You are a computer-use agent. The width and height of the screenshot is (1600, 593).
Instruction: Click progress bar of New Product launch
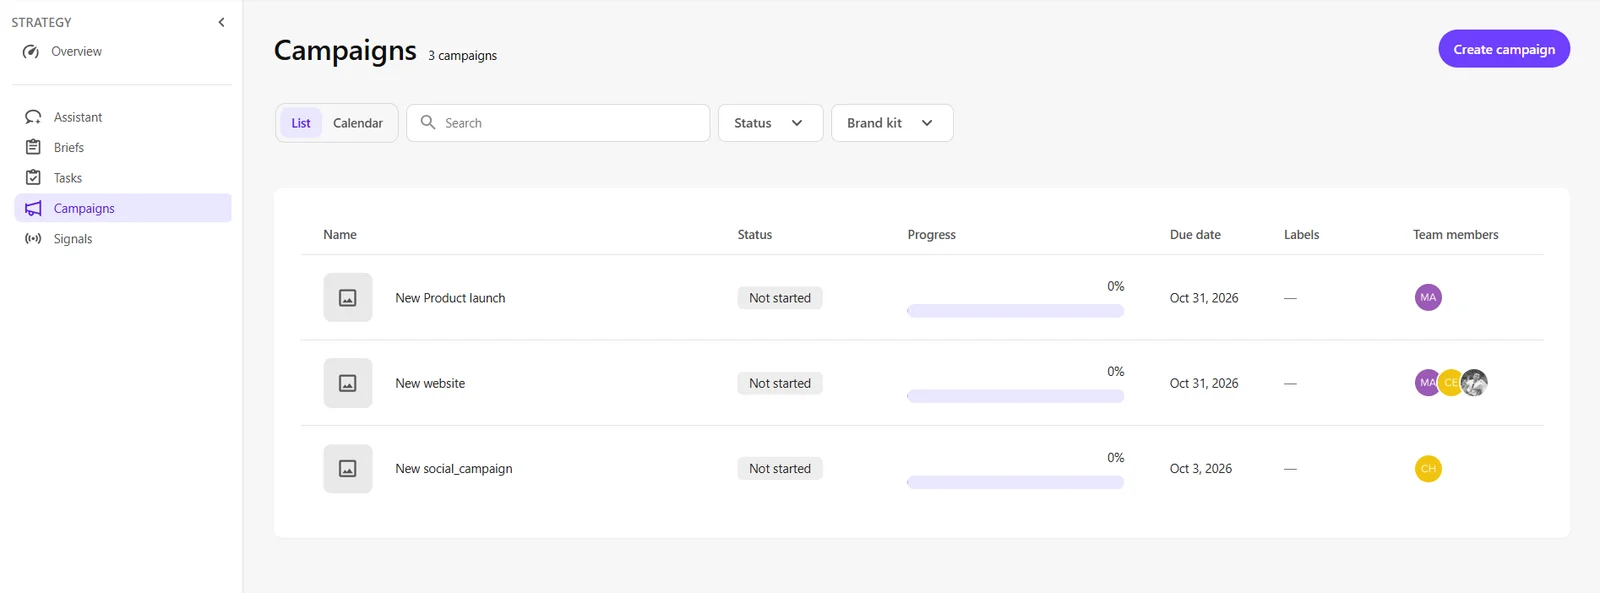coord(1015,311)
